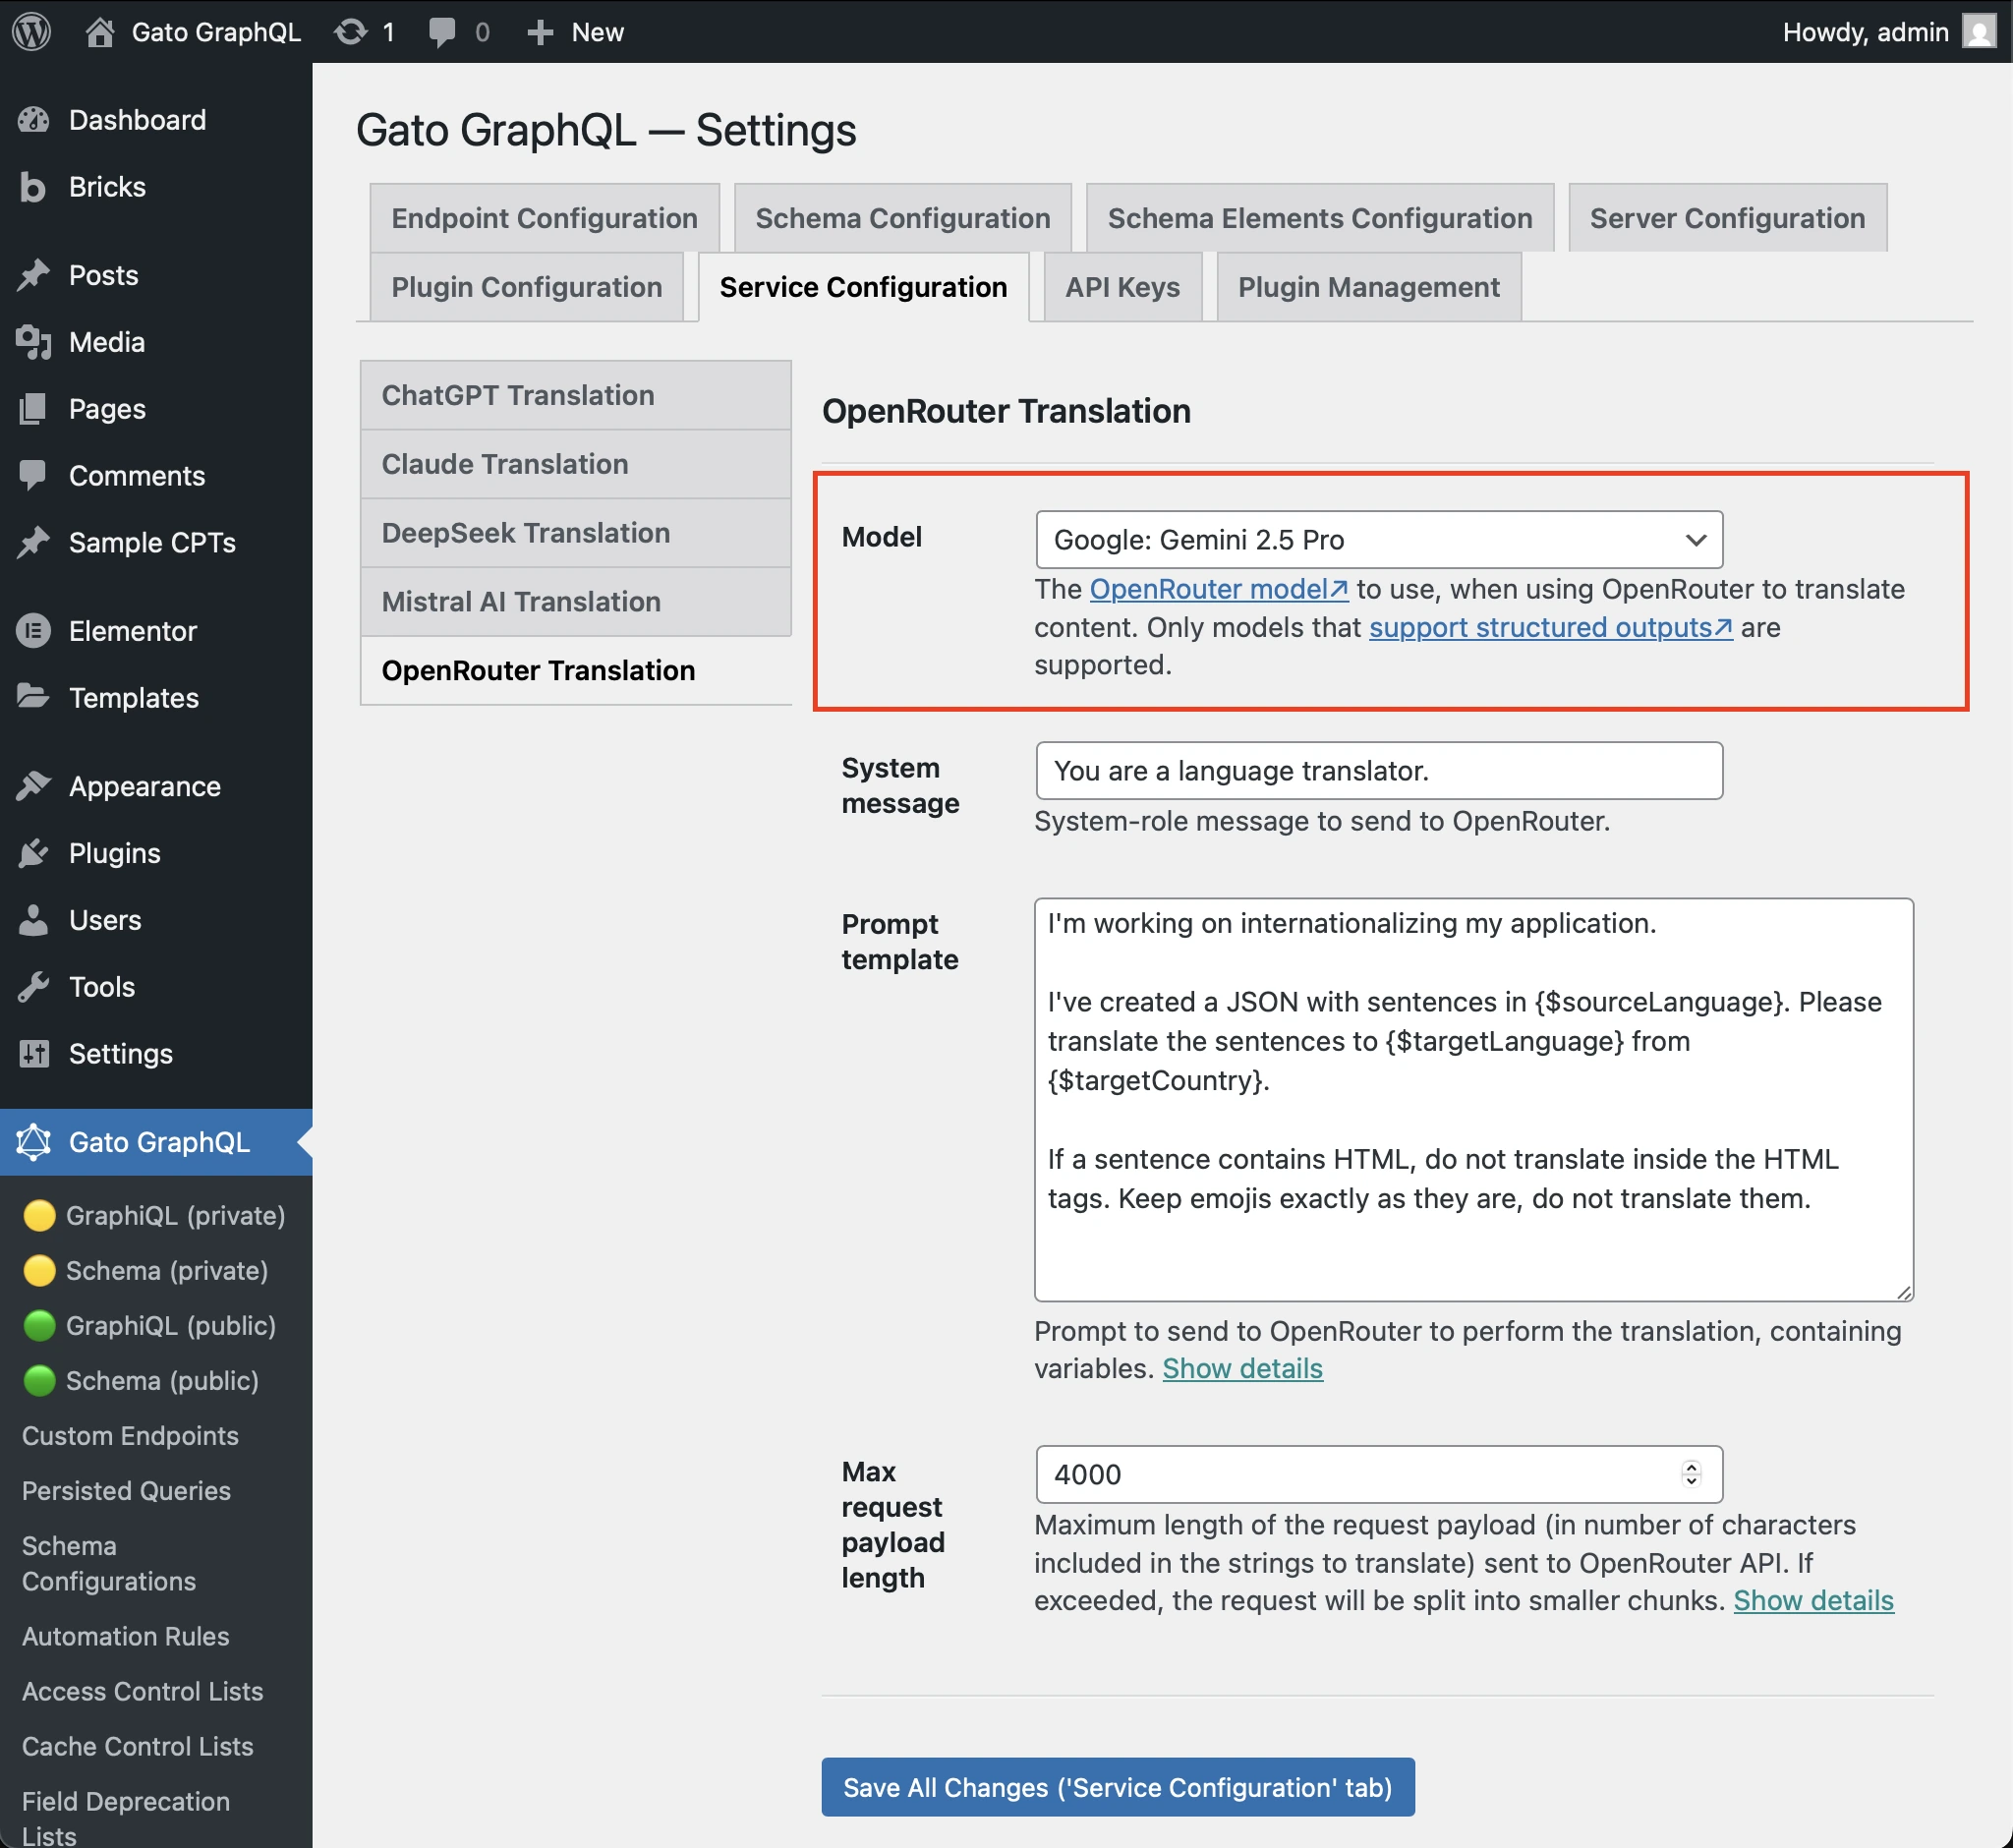Image resolution: width=2013 pixels, height=1848 pixels.
Task: Click the Media icon in sidebar
Action: click(34, 342)
